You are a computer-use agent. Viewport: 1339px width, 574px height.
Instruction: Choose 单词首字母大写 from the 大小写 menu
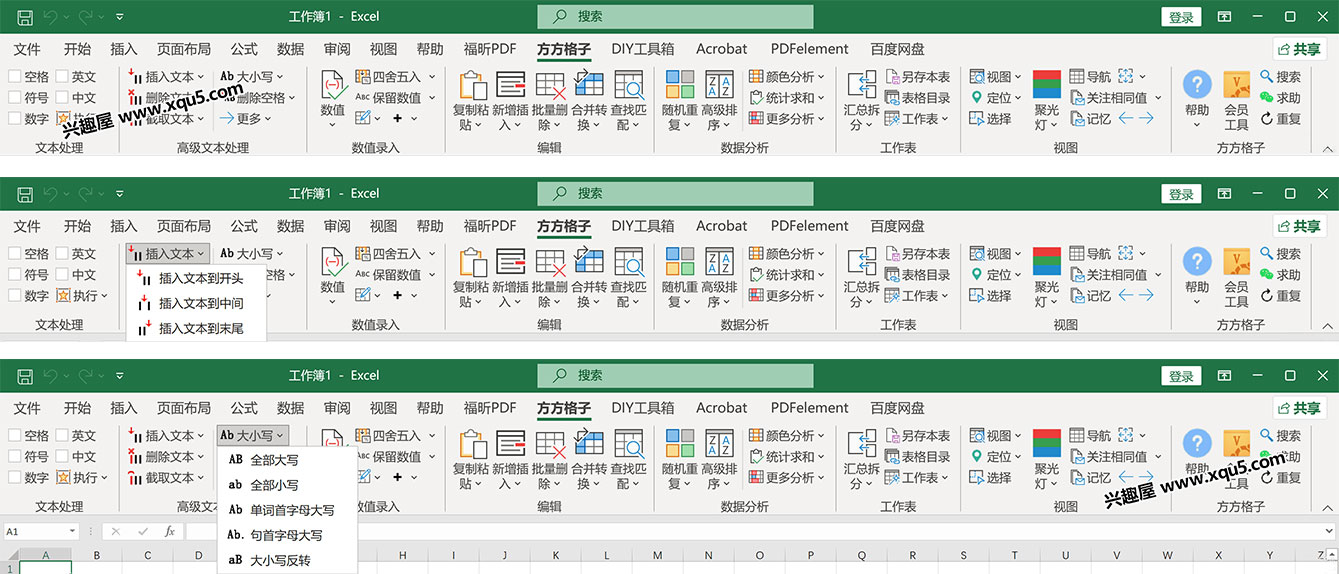[287, 510]
